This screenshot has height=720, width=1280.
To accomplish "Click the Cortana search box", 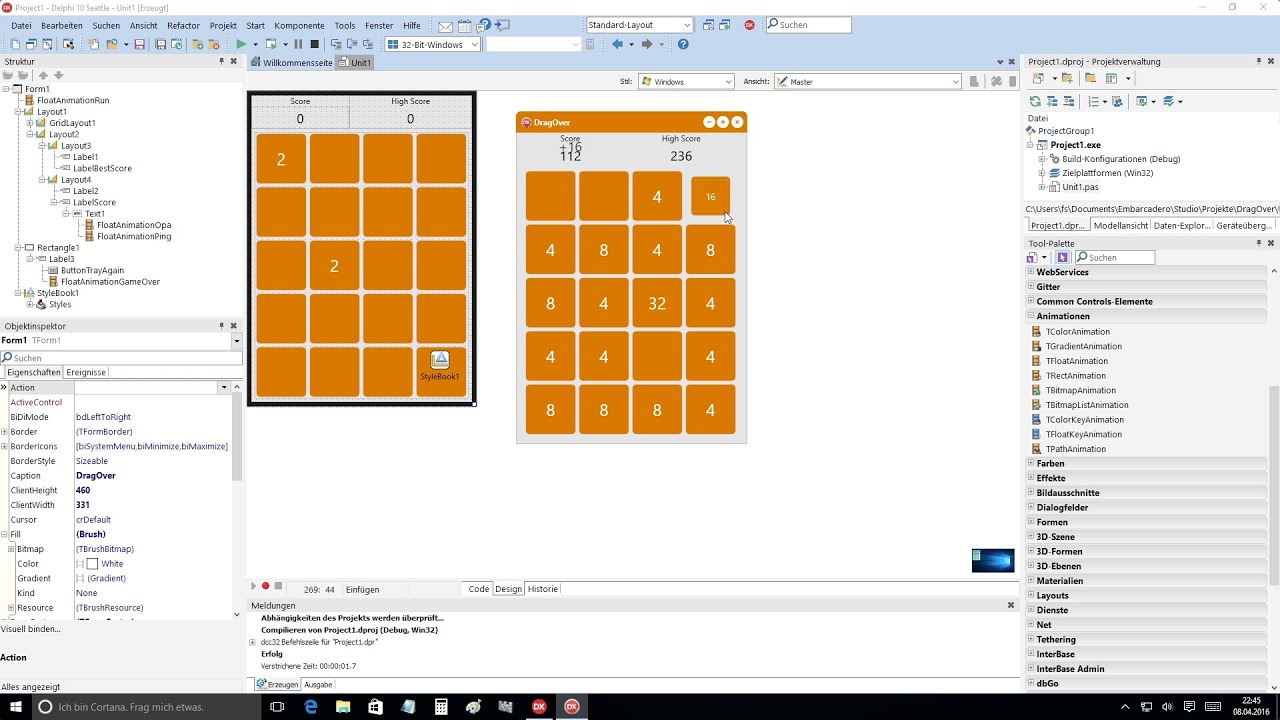I will (144, 707).
